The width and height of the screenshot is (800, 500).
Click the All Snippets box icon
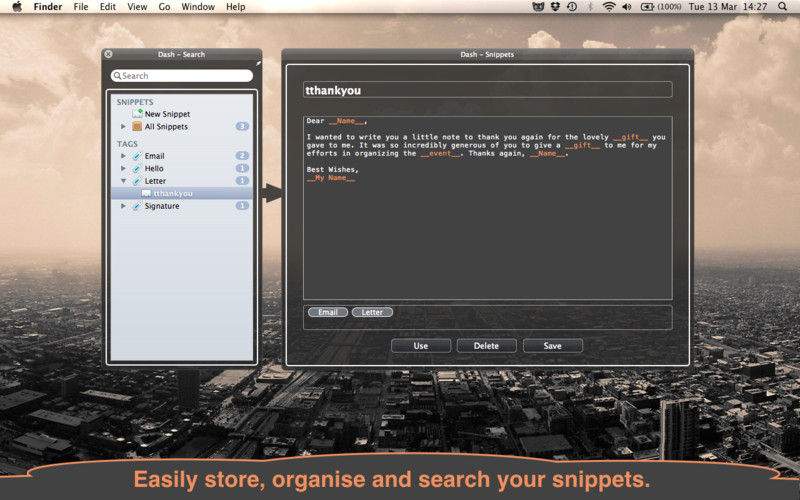click(x=137, y=126)
